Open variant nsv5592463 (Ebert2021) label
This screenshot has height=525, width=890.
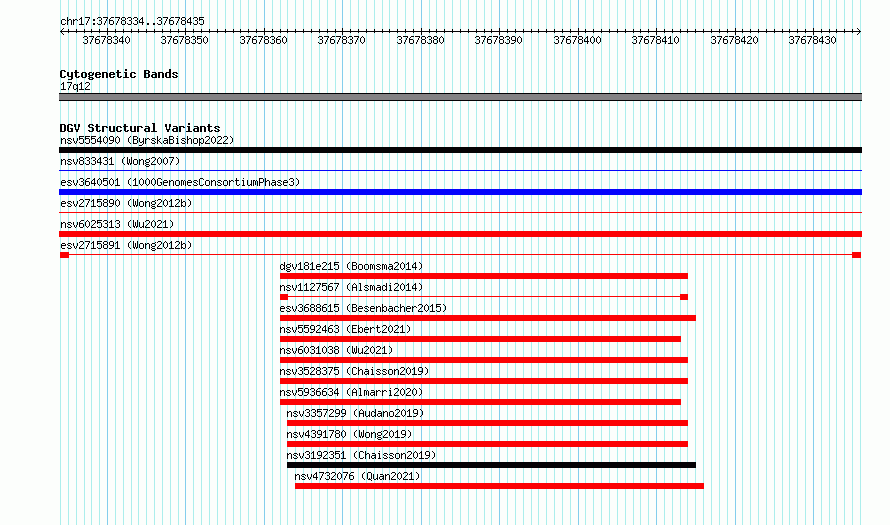click(x=345, y=329)
